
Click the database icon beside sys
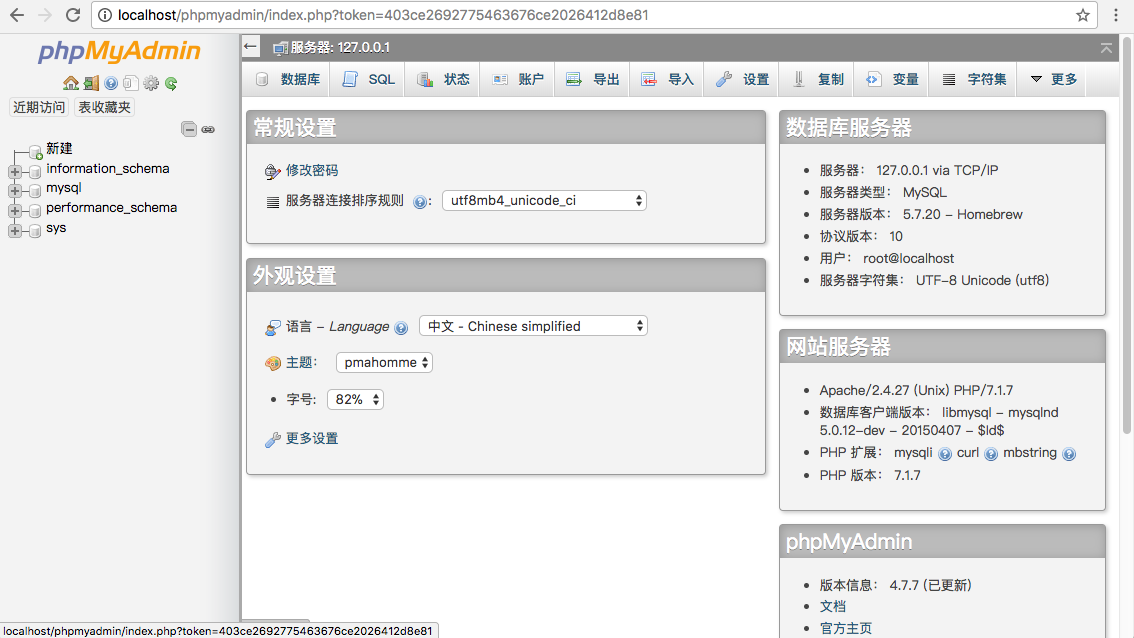click(x=34, y=231)
